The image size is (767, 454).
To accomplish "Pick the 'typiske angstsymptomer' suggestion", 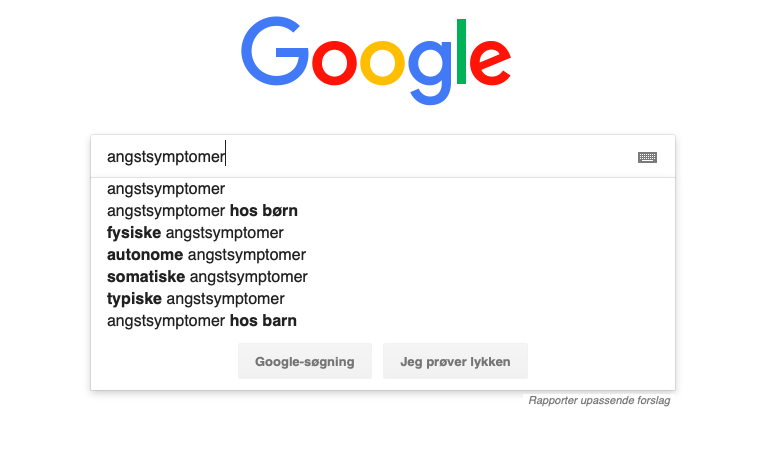I will pyautogui.click(x=383, y=299).
